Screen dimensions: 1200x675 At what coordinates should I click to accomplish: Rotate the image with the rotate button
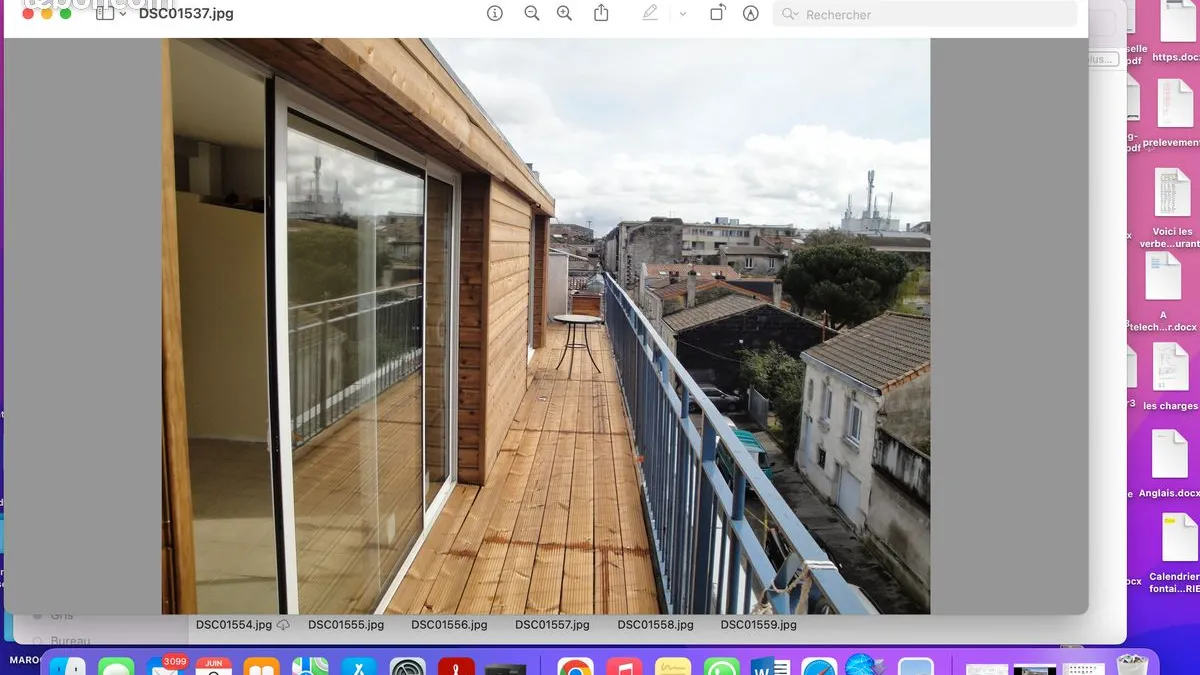point(717,14)
